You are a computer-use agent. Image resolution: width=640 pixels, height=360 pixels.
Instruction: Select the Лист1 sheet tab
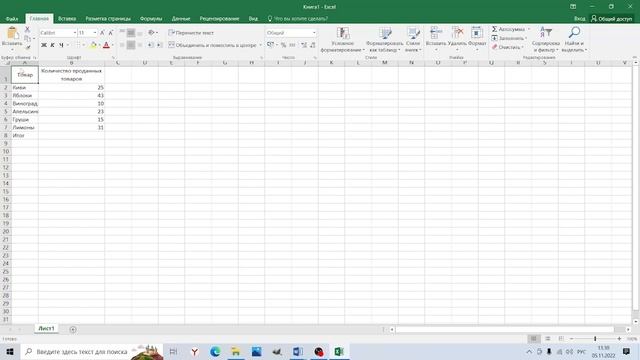tap(46, 329)
